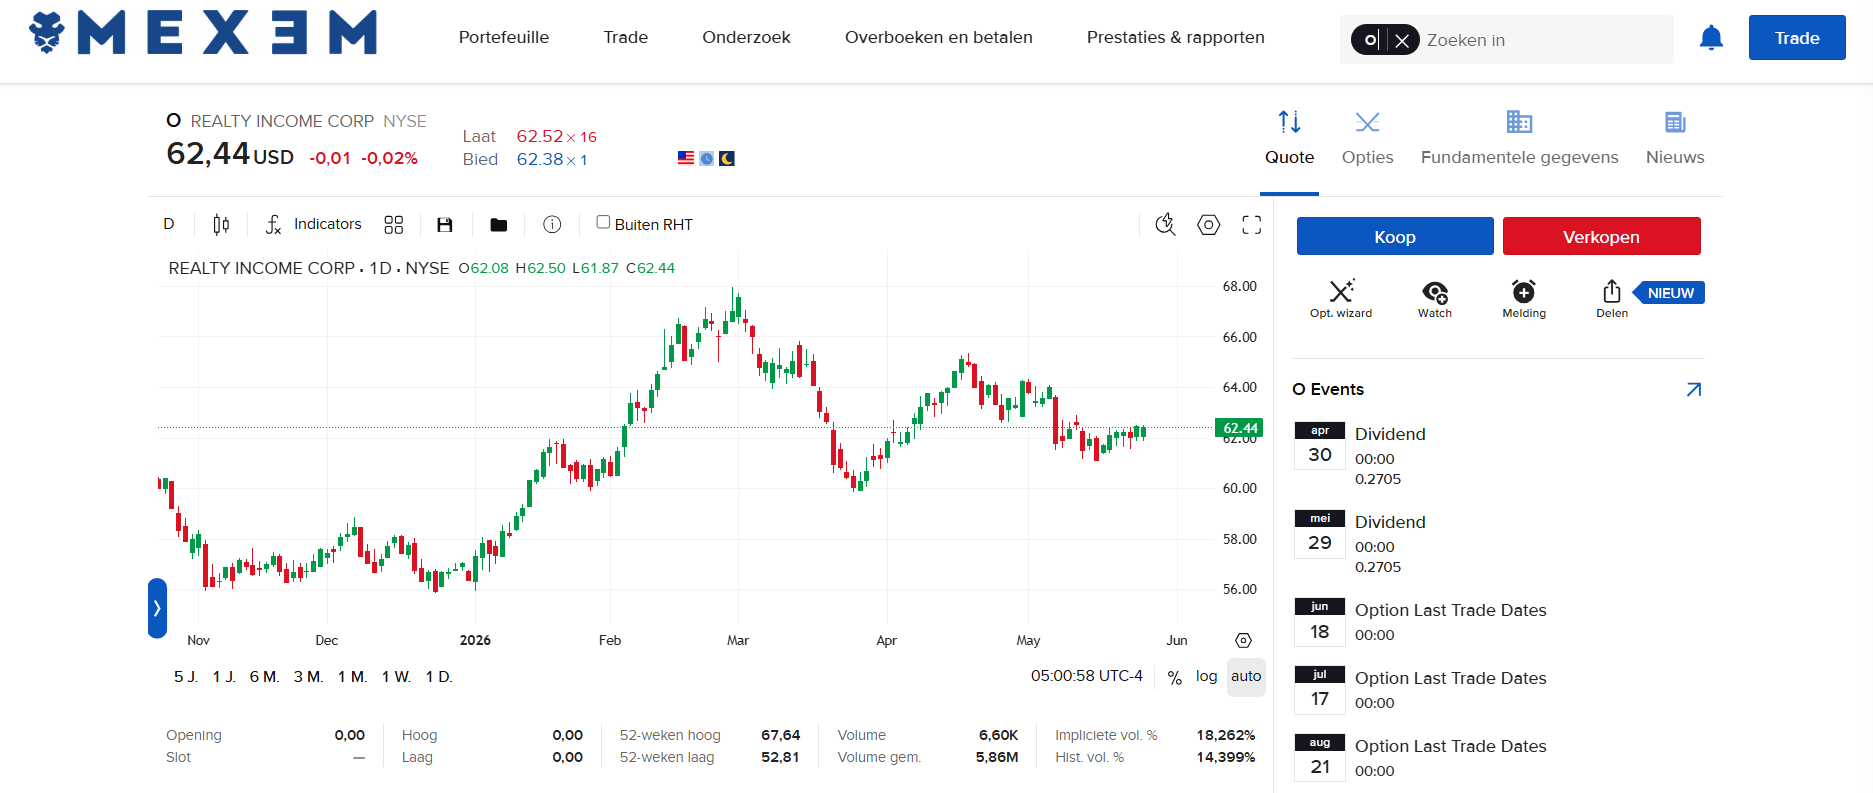
Task: Click the Koop button
Action: click(x=1395, y=236)
